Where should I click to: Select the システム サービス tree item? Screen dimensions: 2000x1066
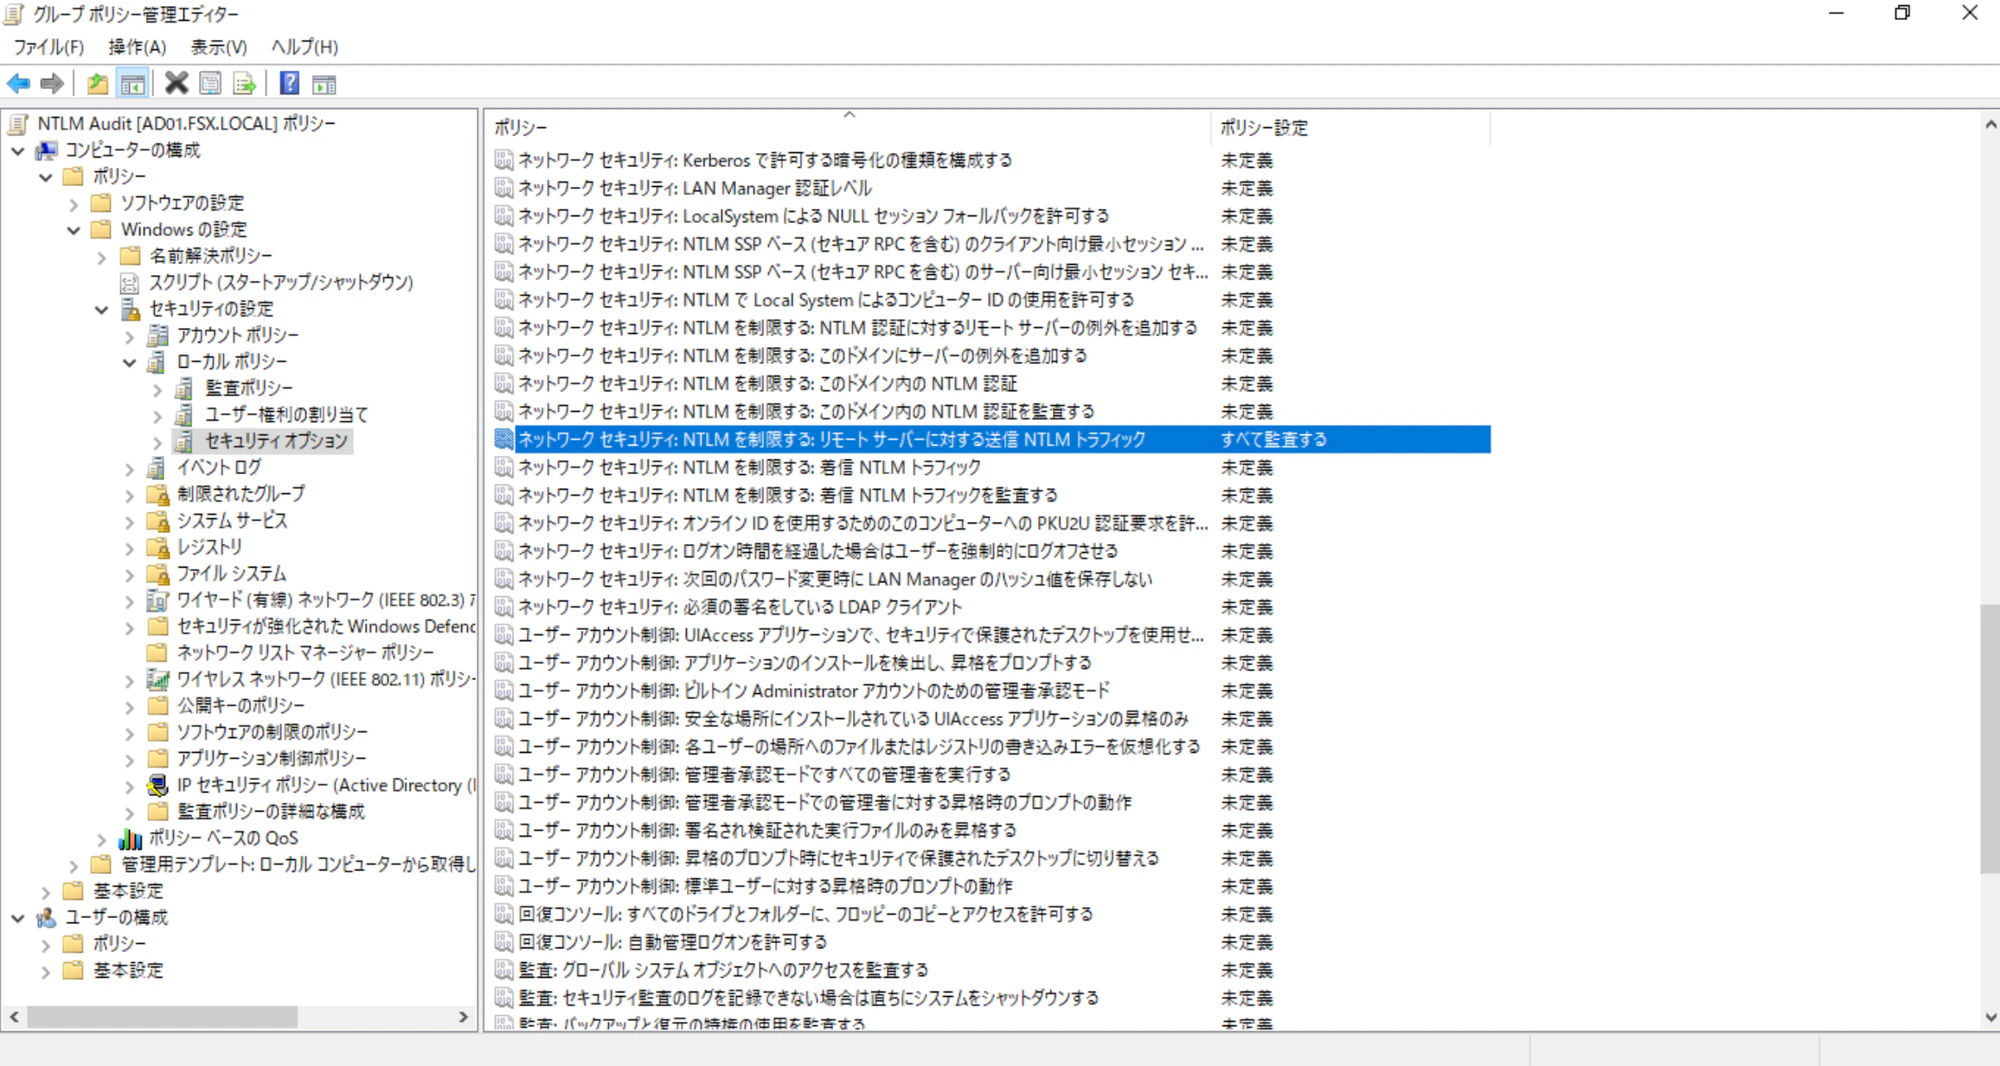pos(232,520)
